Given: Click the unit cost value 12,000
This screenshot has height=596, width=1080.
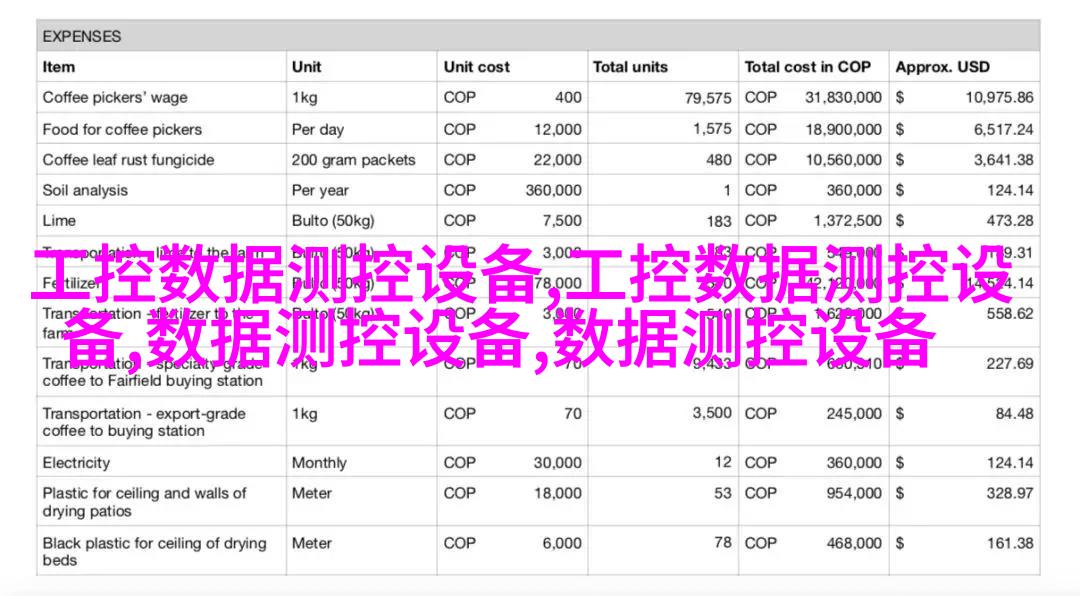Looking at the screenshot, I should [558, 130].
